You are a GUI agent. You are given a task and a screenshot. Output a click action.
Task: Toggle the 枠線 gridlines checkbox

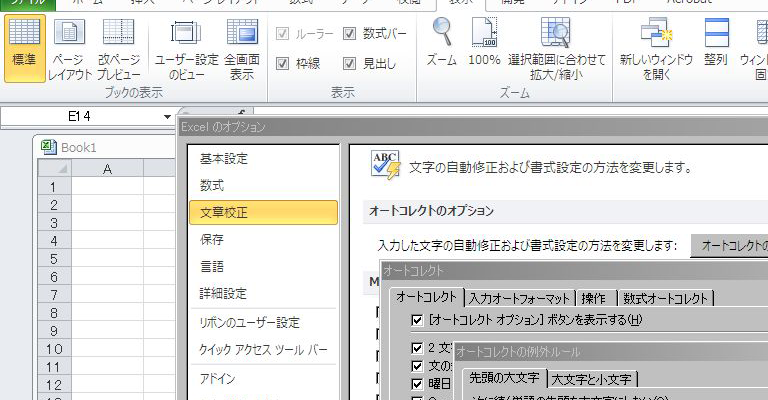(283, 63)
